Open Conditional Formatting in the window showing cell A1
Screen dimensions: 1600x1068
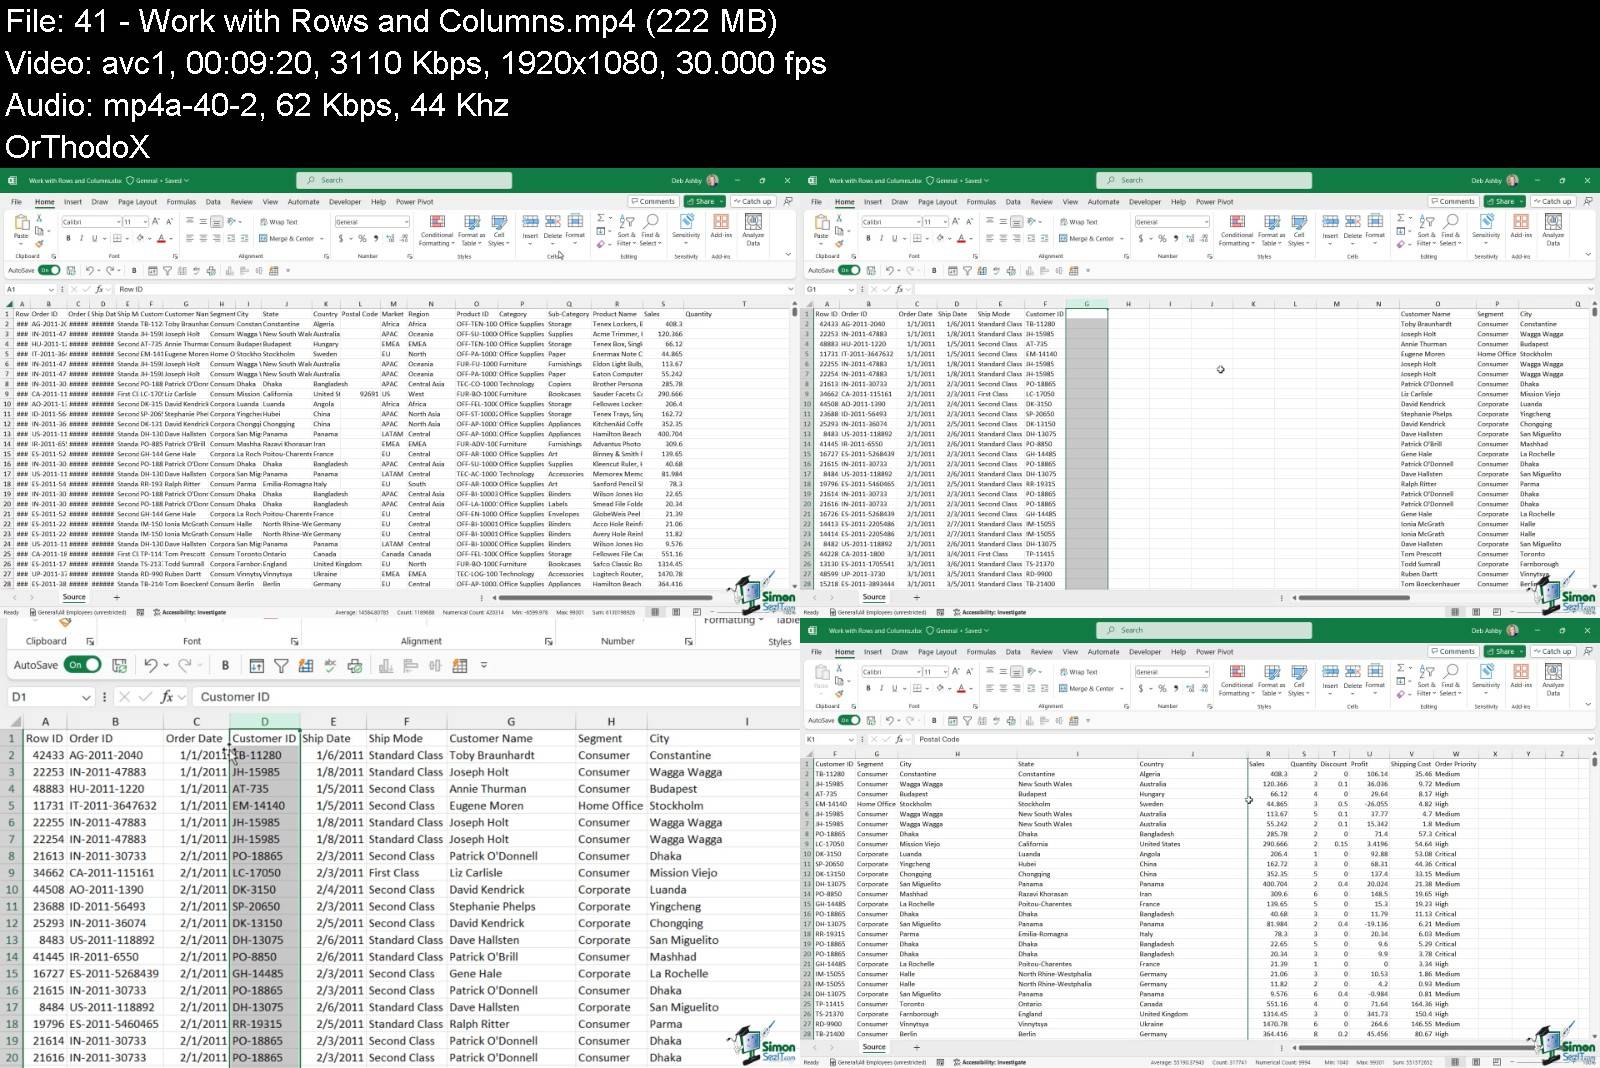pyautogui.click(x=436, y=230)
